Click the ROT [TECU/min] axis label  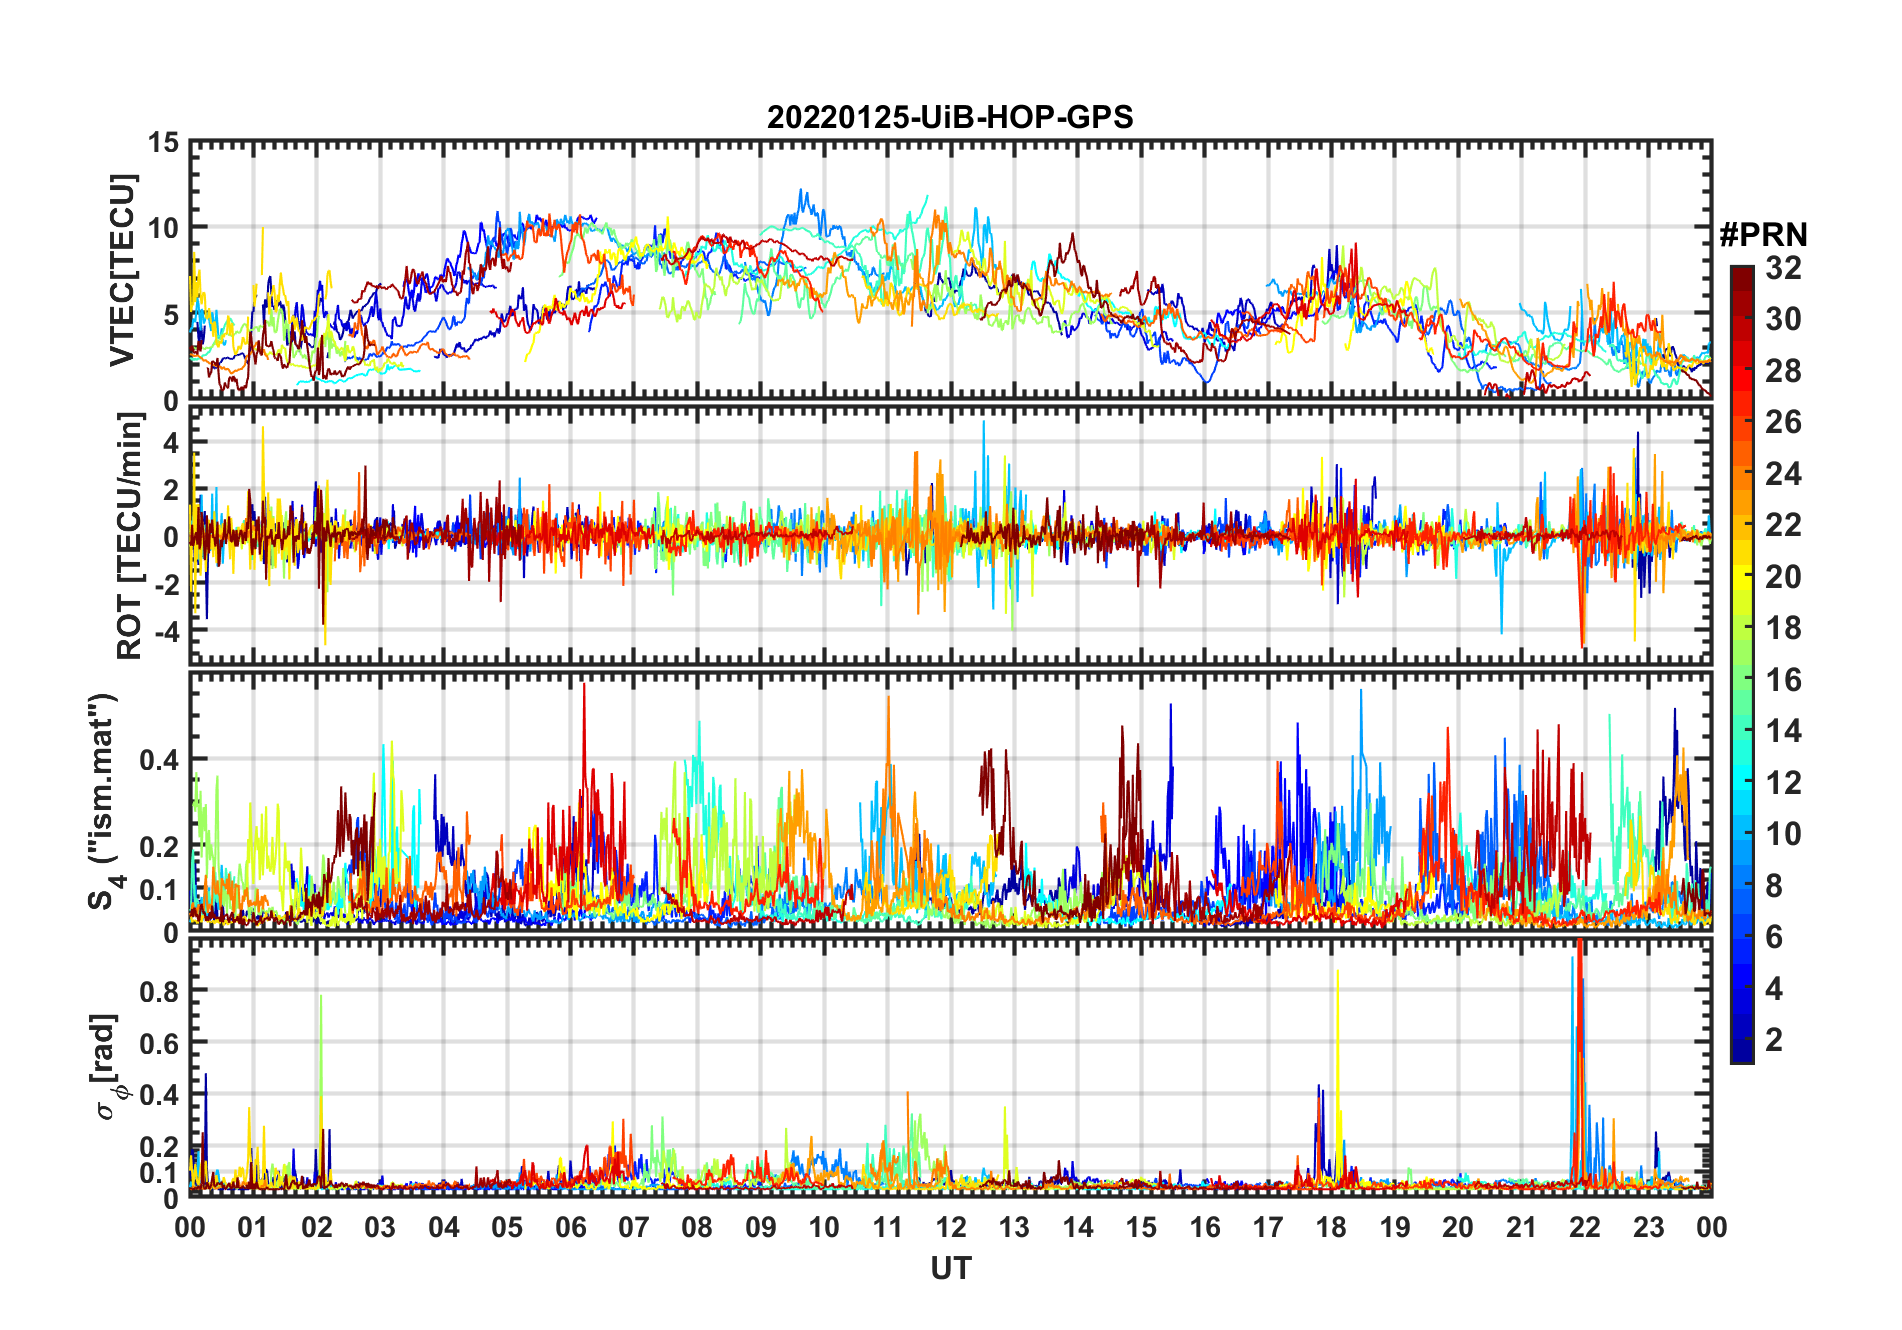pos(129,536)
